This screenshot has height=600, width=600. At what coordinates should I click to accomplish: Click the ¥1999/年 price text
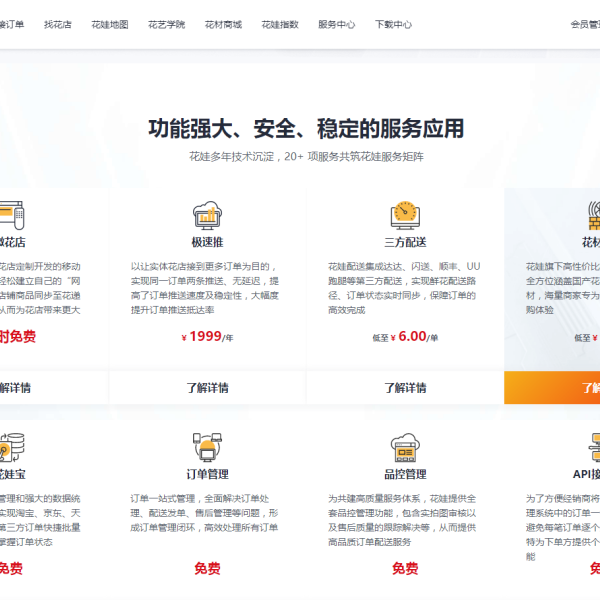point(207,337)
